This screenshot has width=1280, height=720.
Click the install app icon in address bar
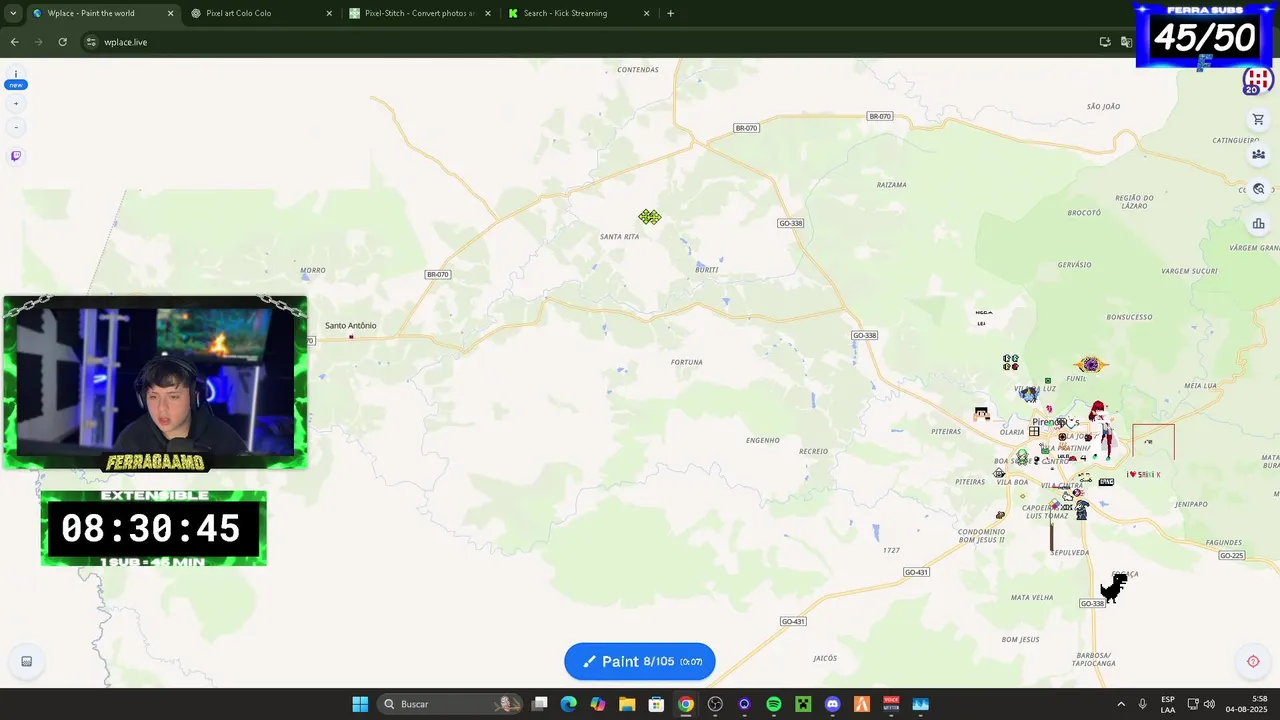[x=1104, y=42]
